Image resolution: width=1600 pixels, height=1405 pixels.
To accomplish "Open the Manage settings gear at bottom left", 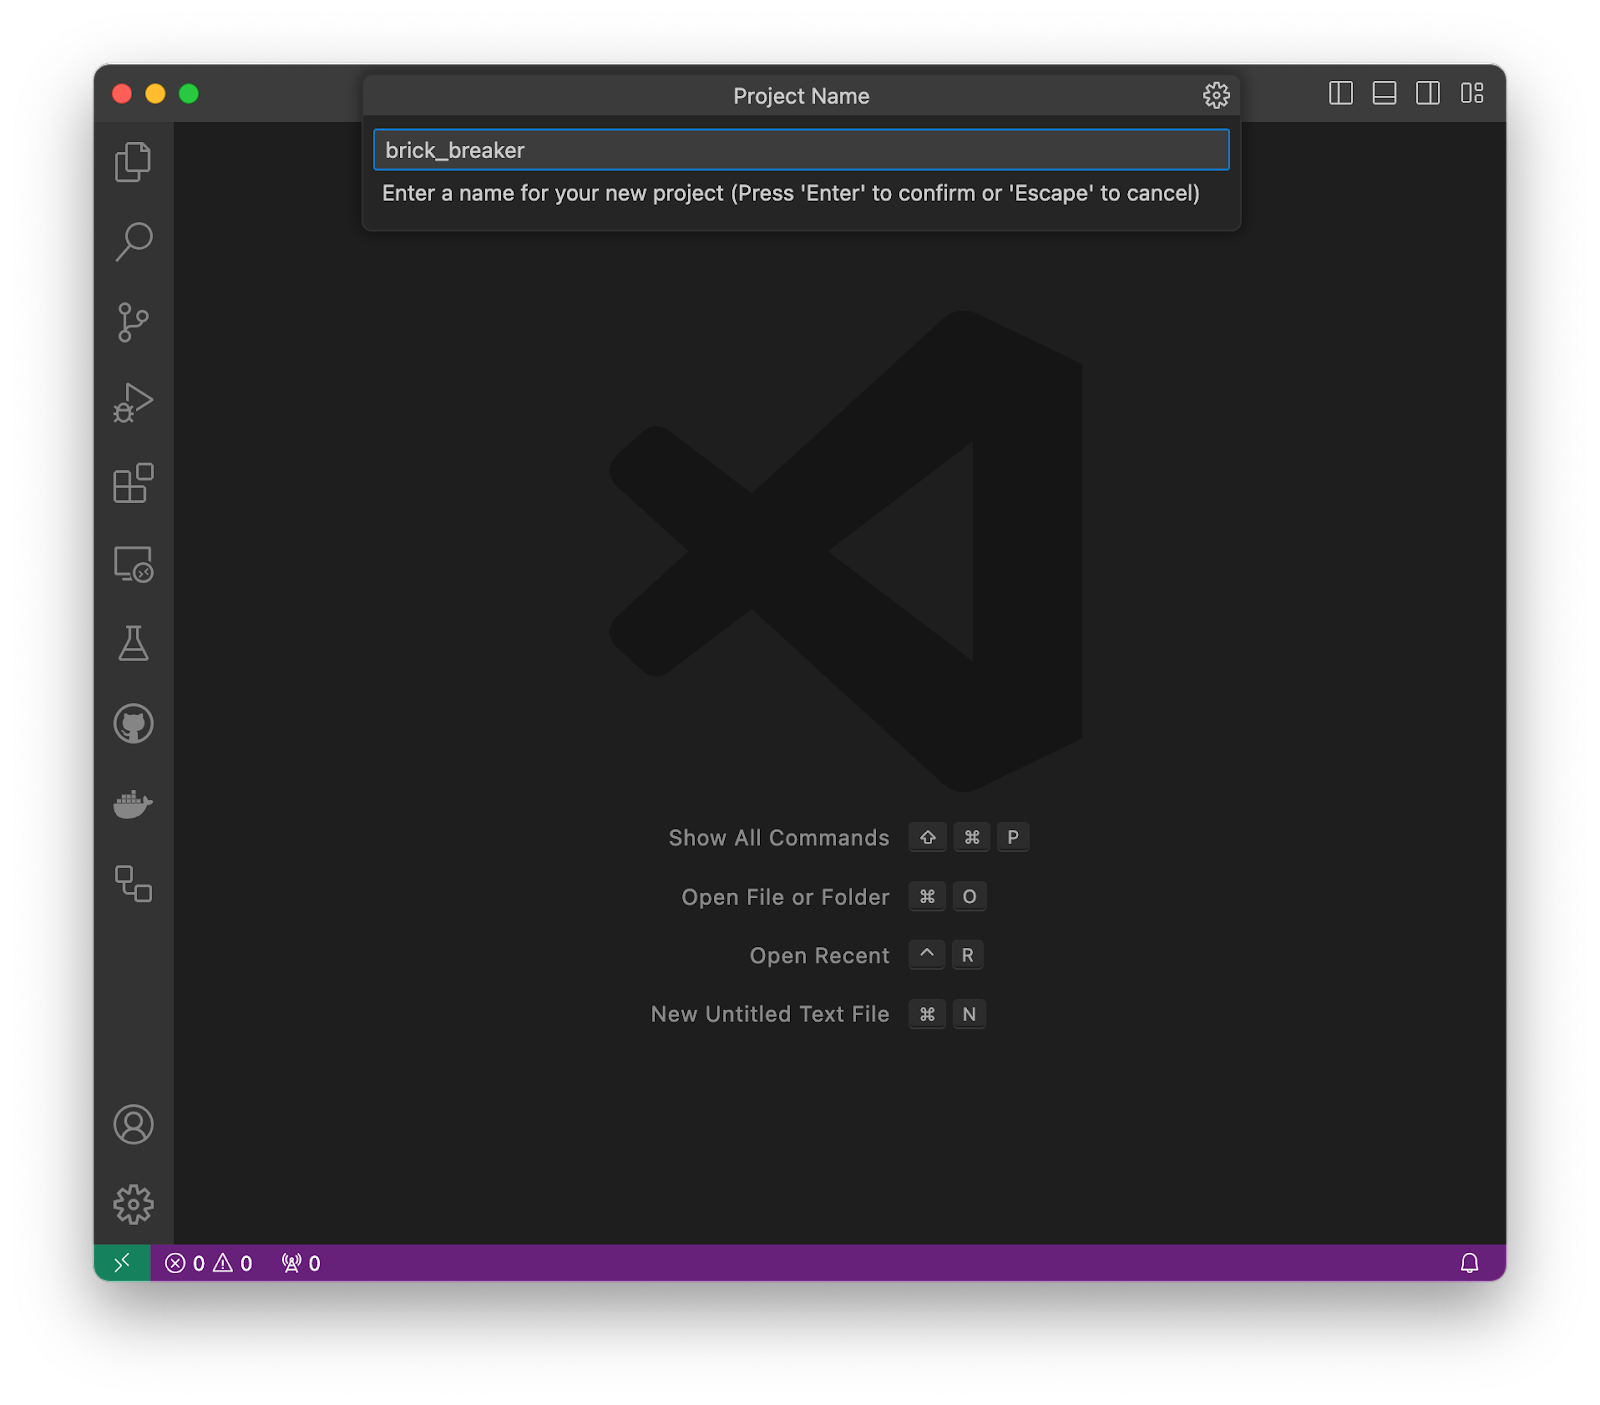I will click(x=134, y=1204).
